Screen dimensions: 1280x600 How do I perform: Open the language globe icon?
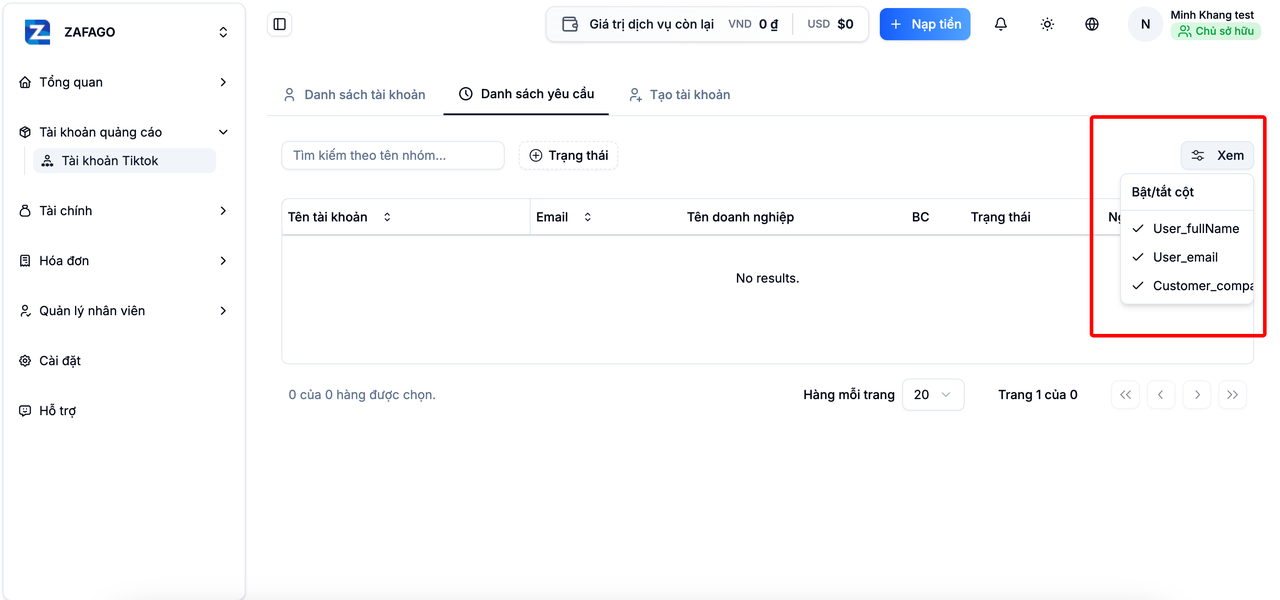pyautogui.click(x=1092, y=24)
